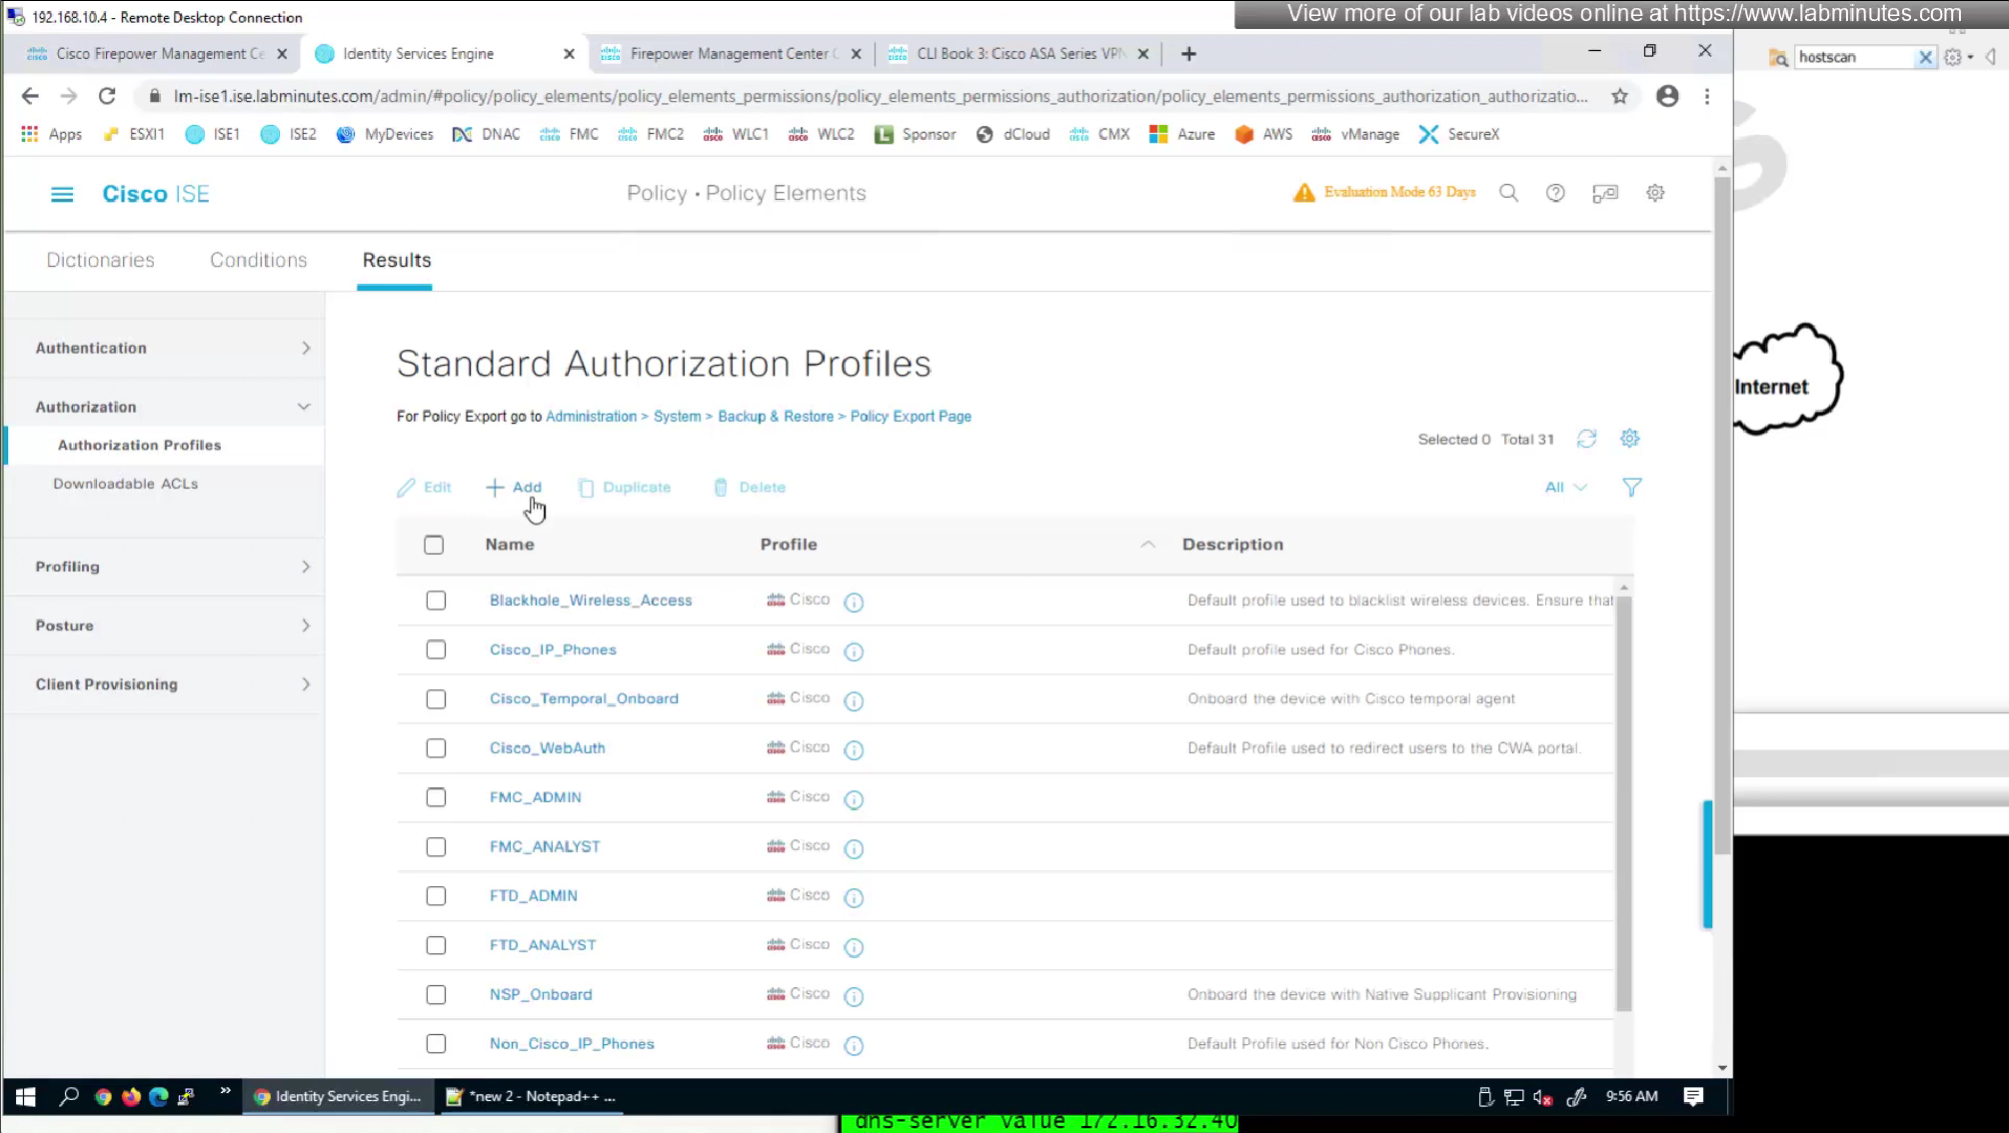Switch to the Conditions tab

pyautogui.click(x=258, y=260)
